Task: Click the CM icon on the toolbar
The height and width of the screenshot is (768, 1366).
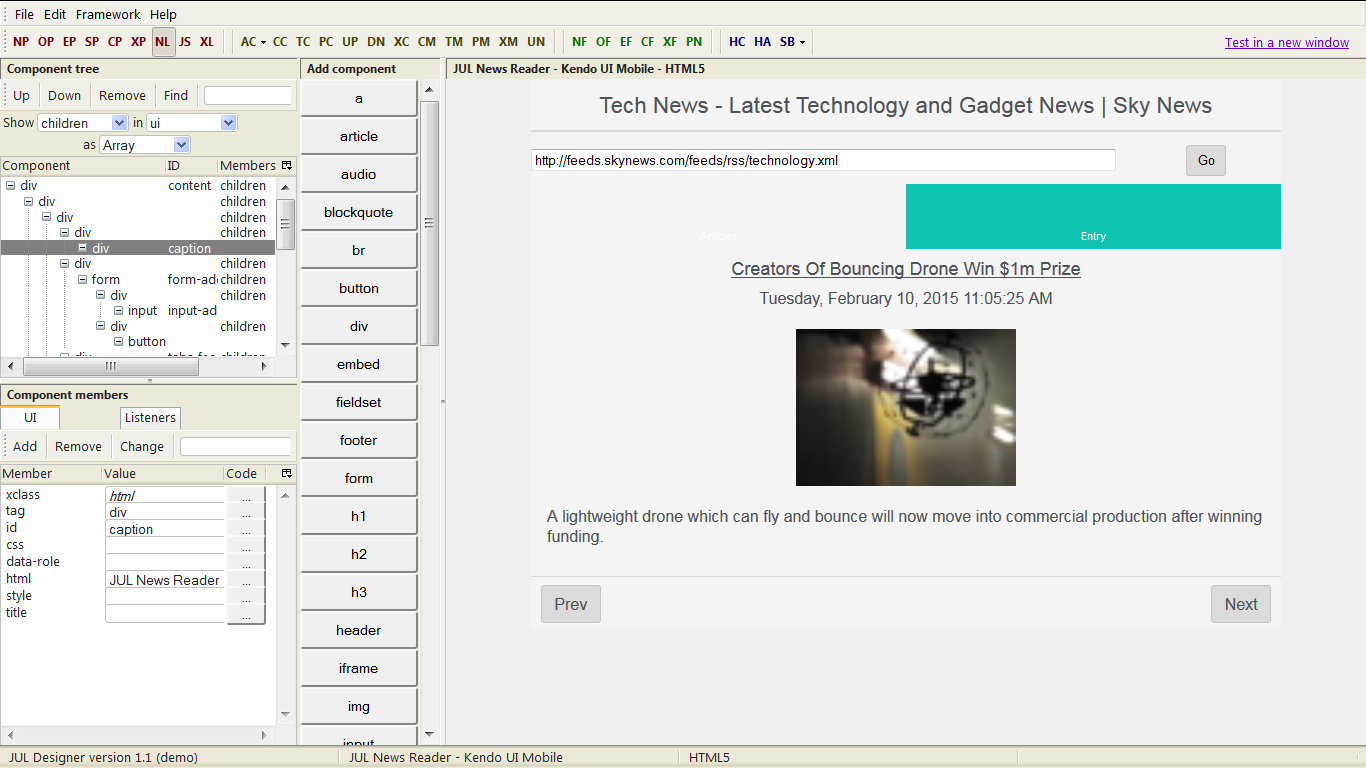Action: 427,42
